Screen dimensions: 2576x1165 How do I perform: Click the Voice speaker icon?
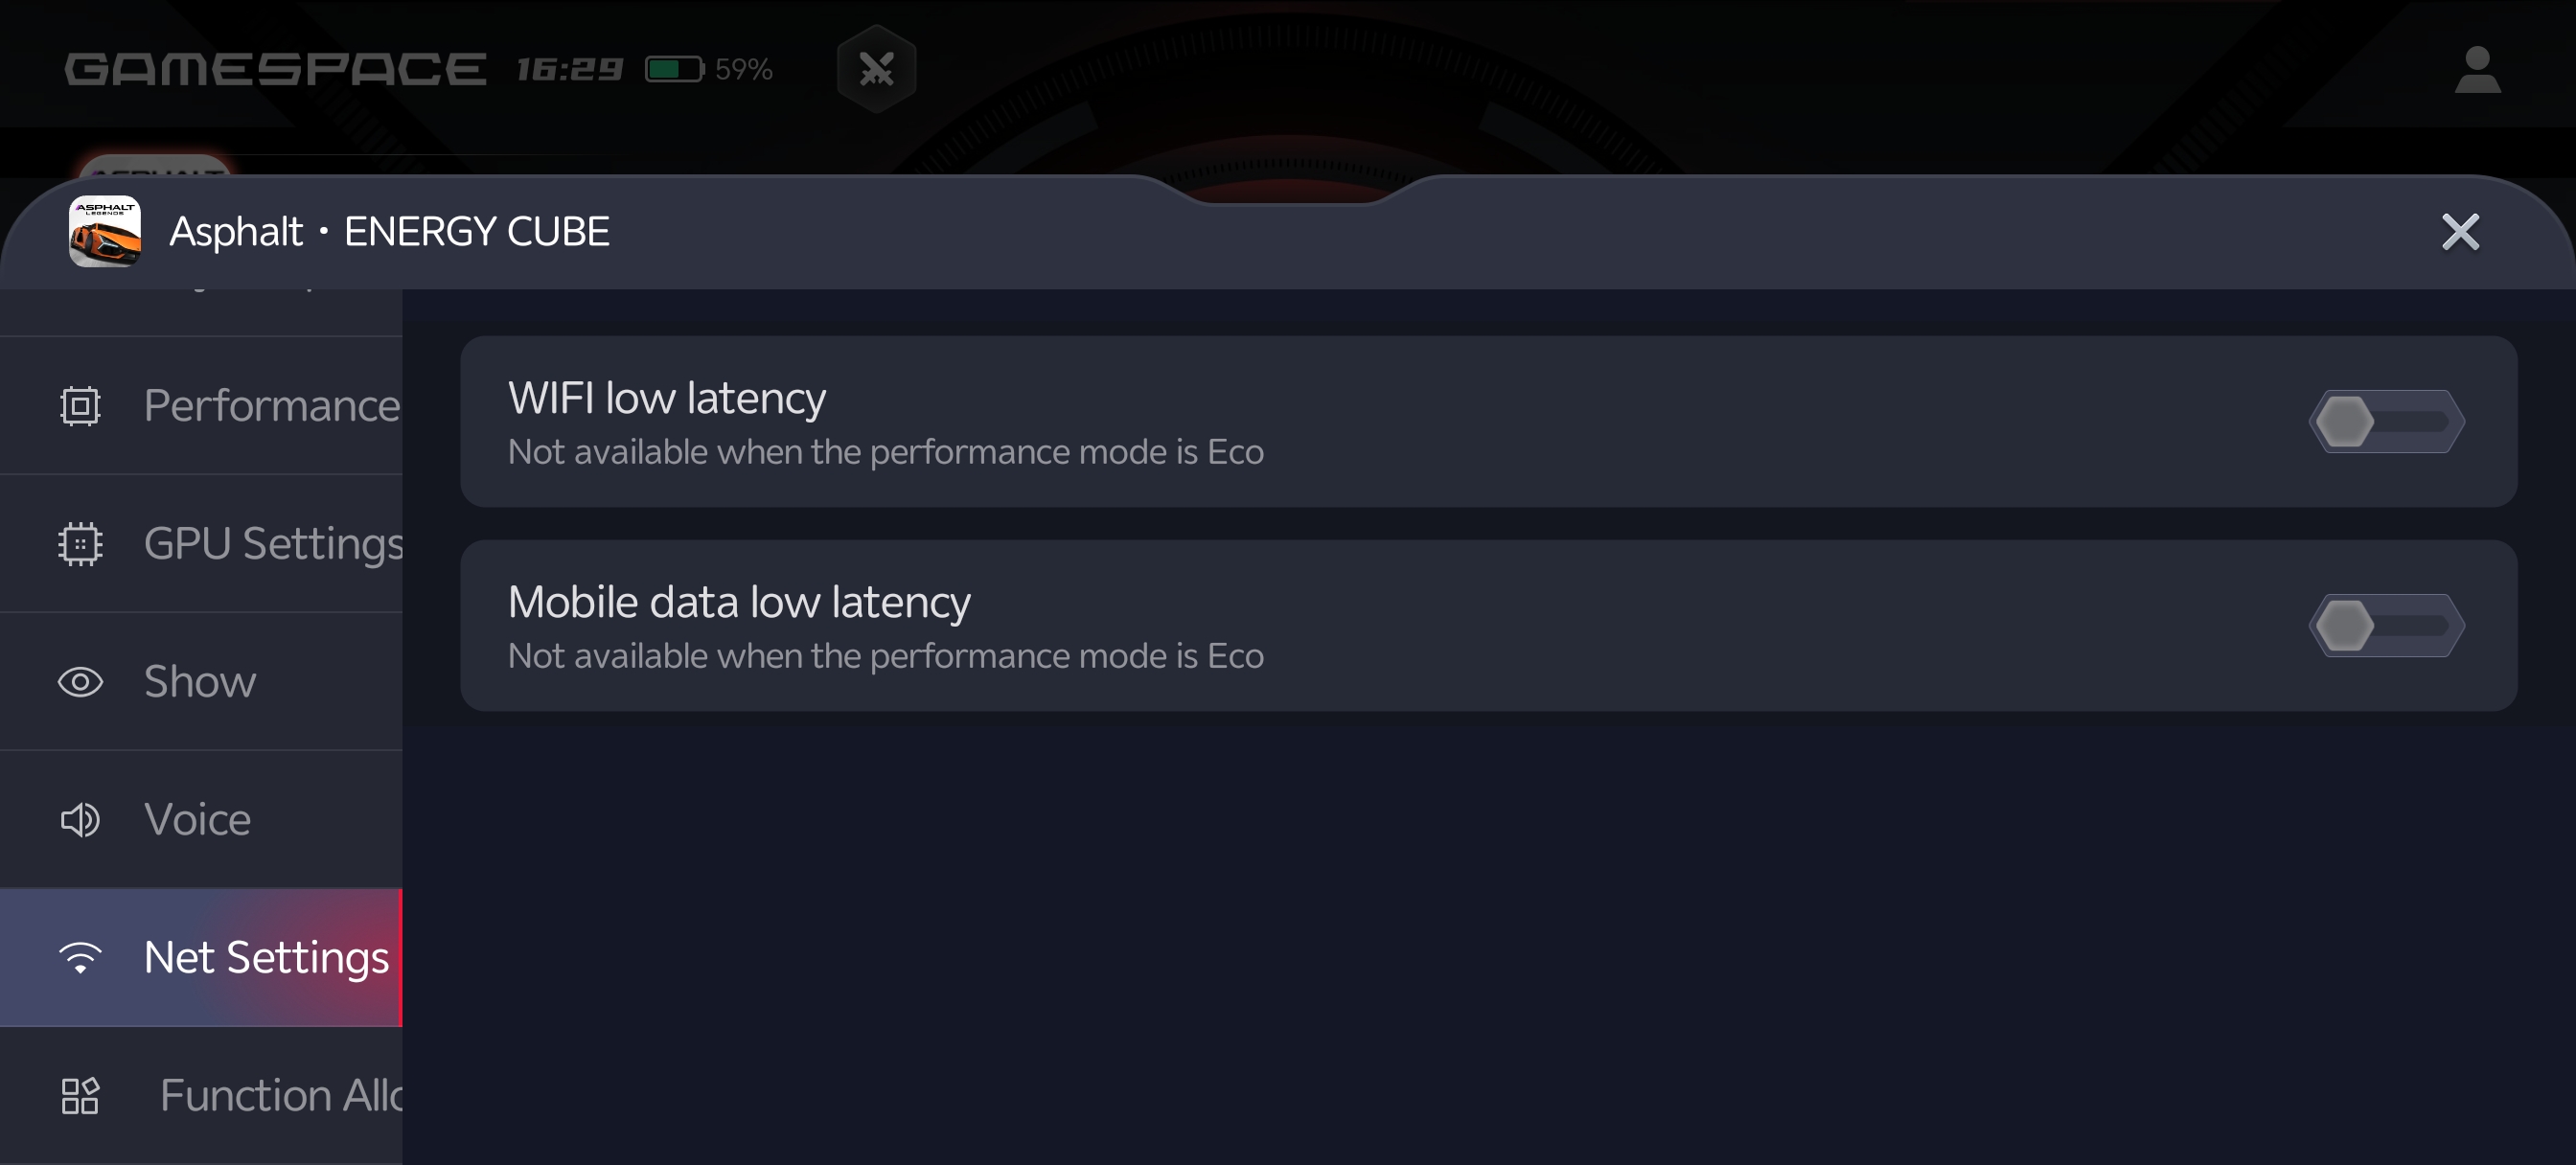pos(80,820)
